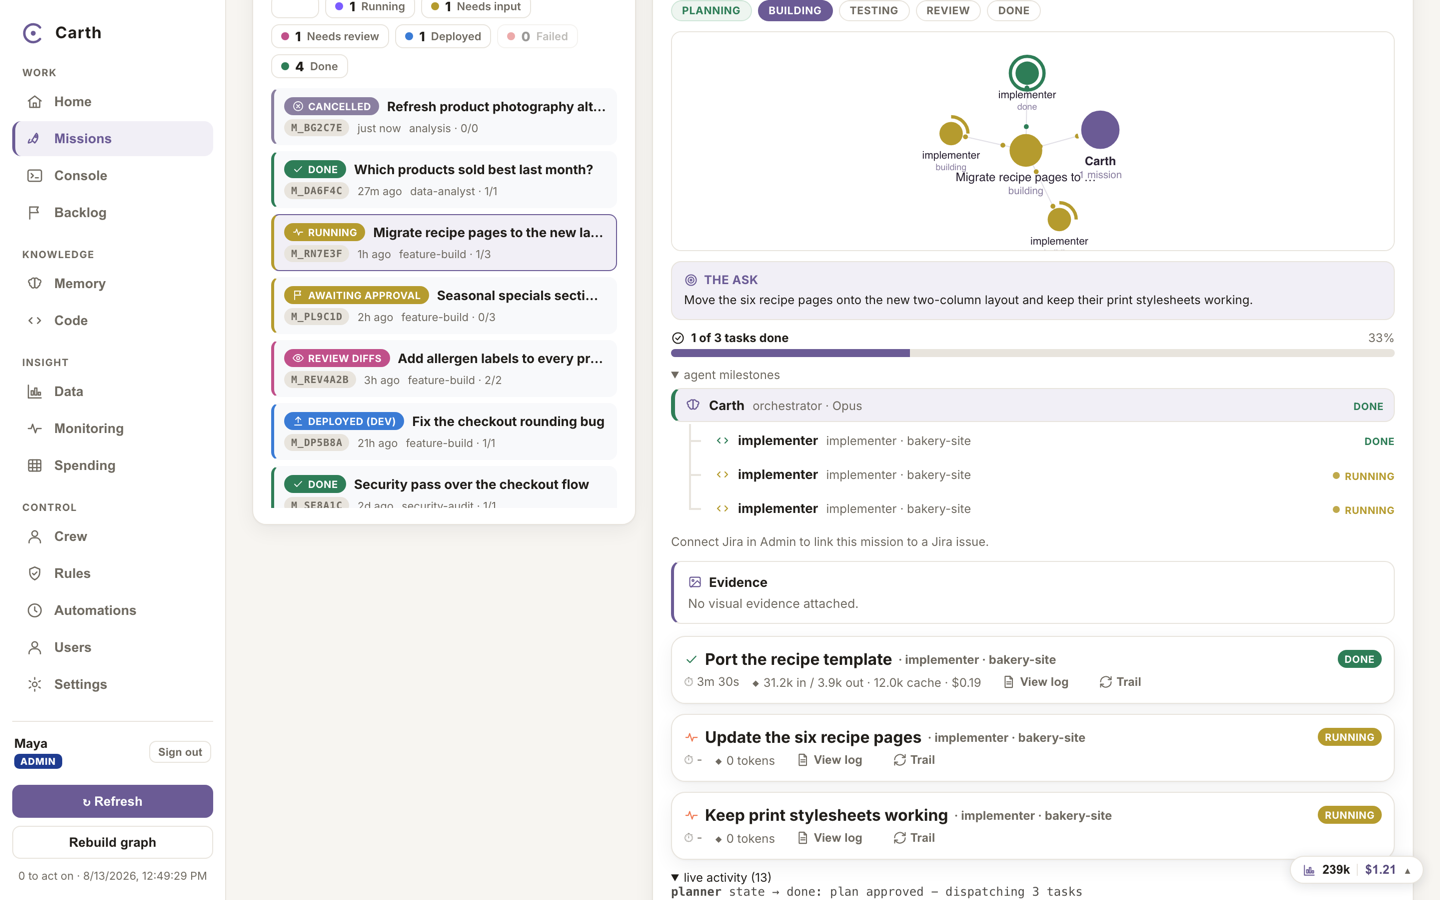1440x900 pixels.
Task: Open Spending table icon
Action: pyautogui.click(x=34, y=466)
